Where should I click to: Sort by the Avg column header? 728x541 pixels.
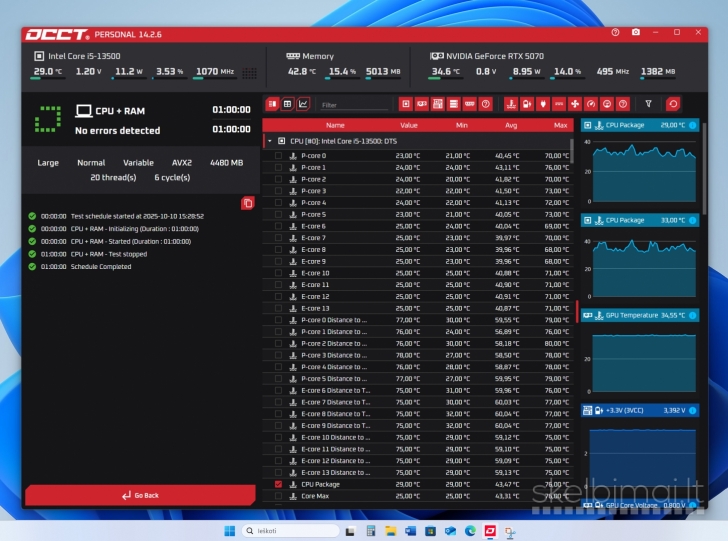(x=511, y=125)
